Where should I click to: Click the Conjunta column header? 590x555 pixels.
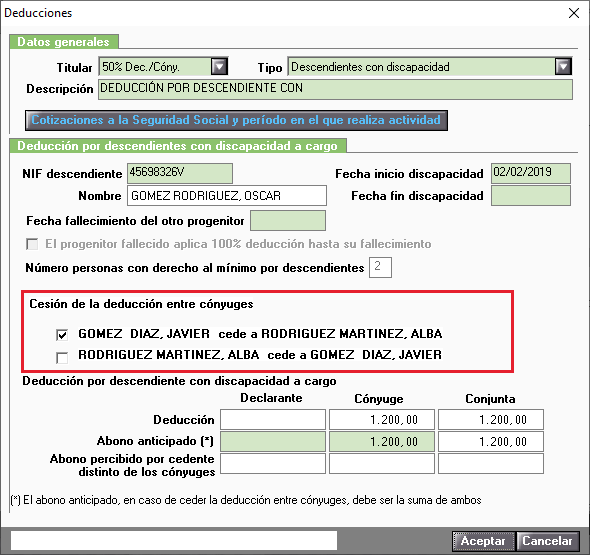pyautogui.click(x=490, y=399)
